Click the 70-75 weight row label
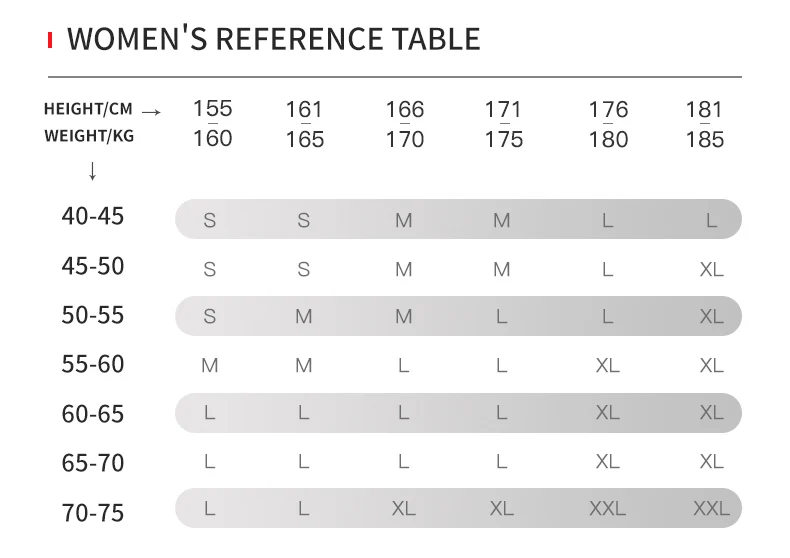The image size is (790, 558). [x=93, y=513]
